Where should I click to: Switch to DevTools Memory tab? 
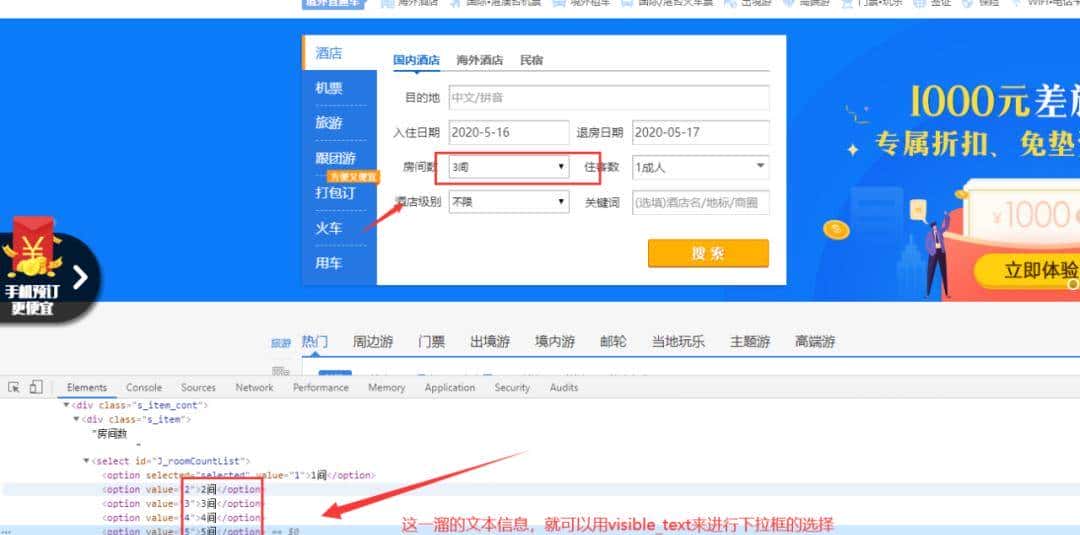click(386, 388)
